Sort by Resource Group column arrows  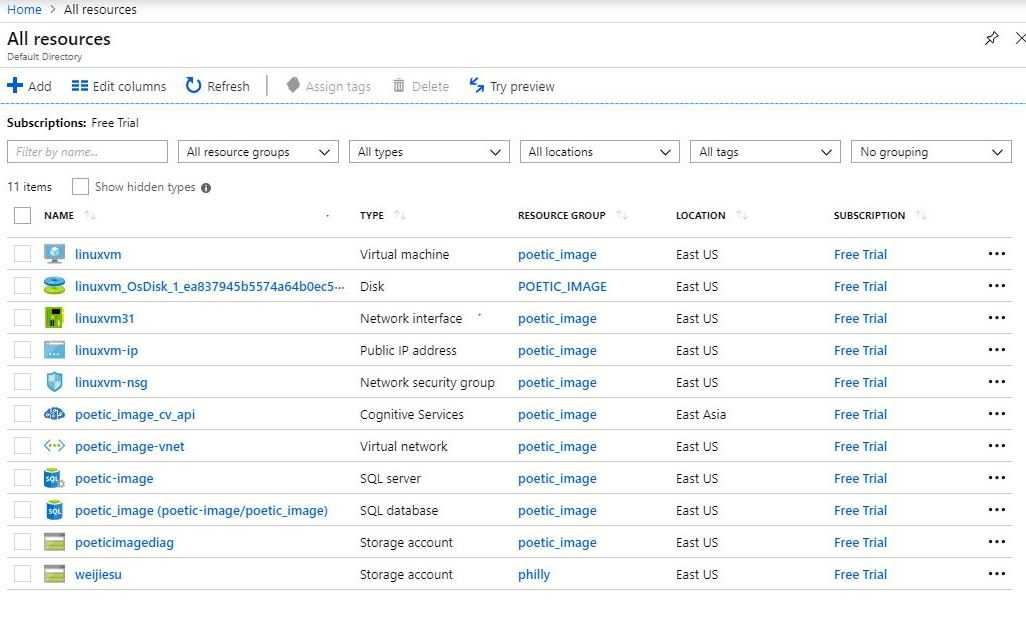[x=622, y=215]
